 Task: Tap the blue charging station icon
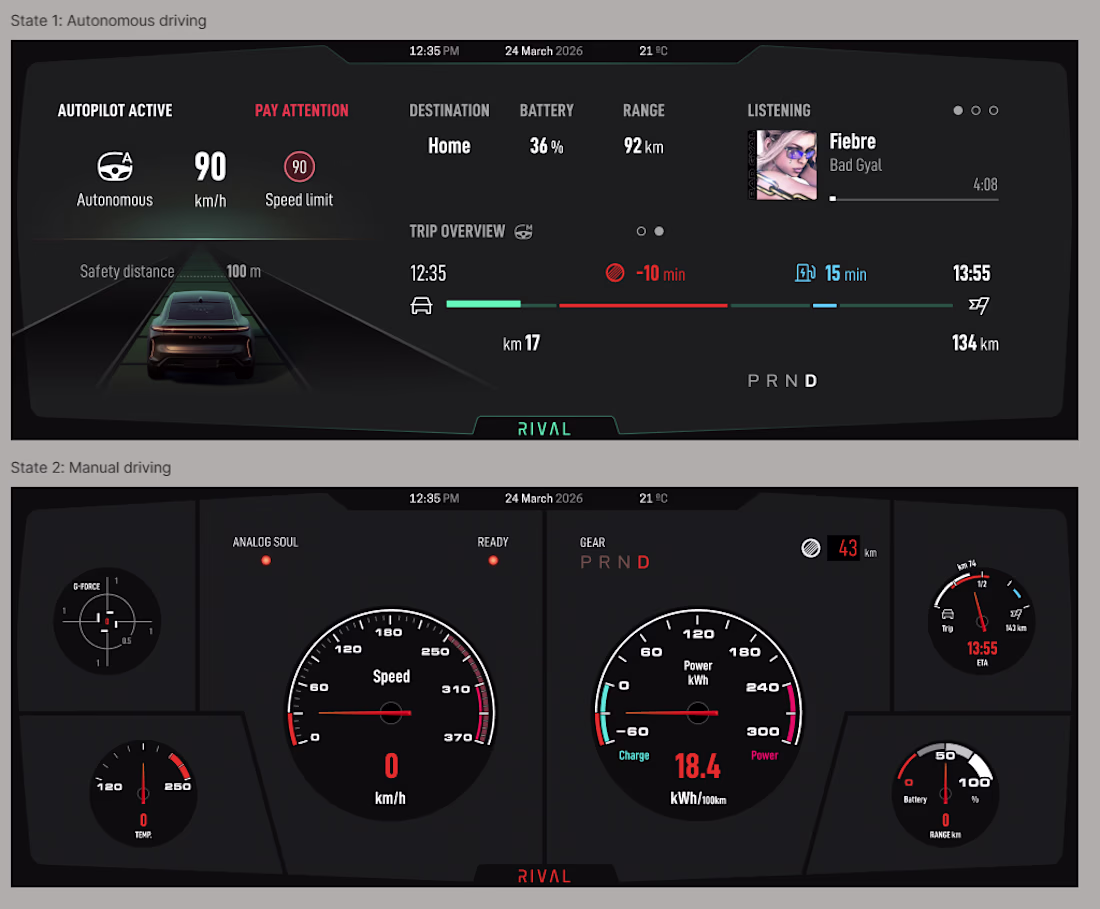[805, 273]
